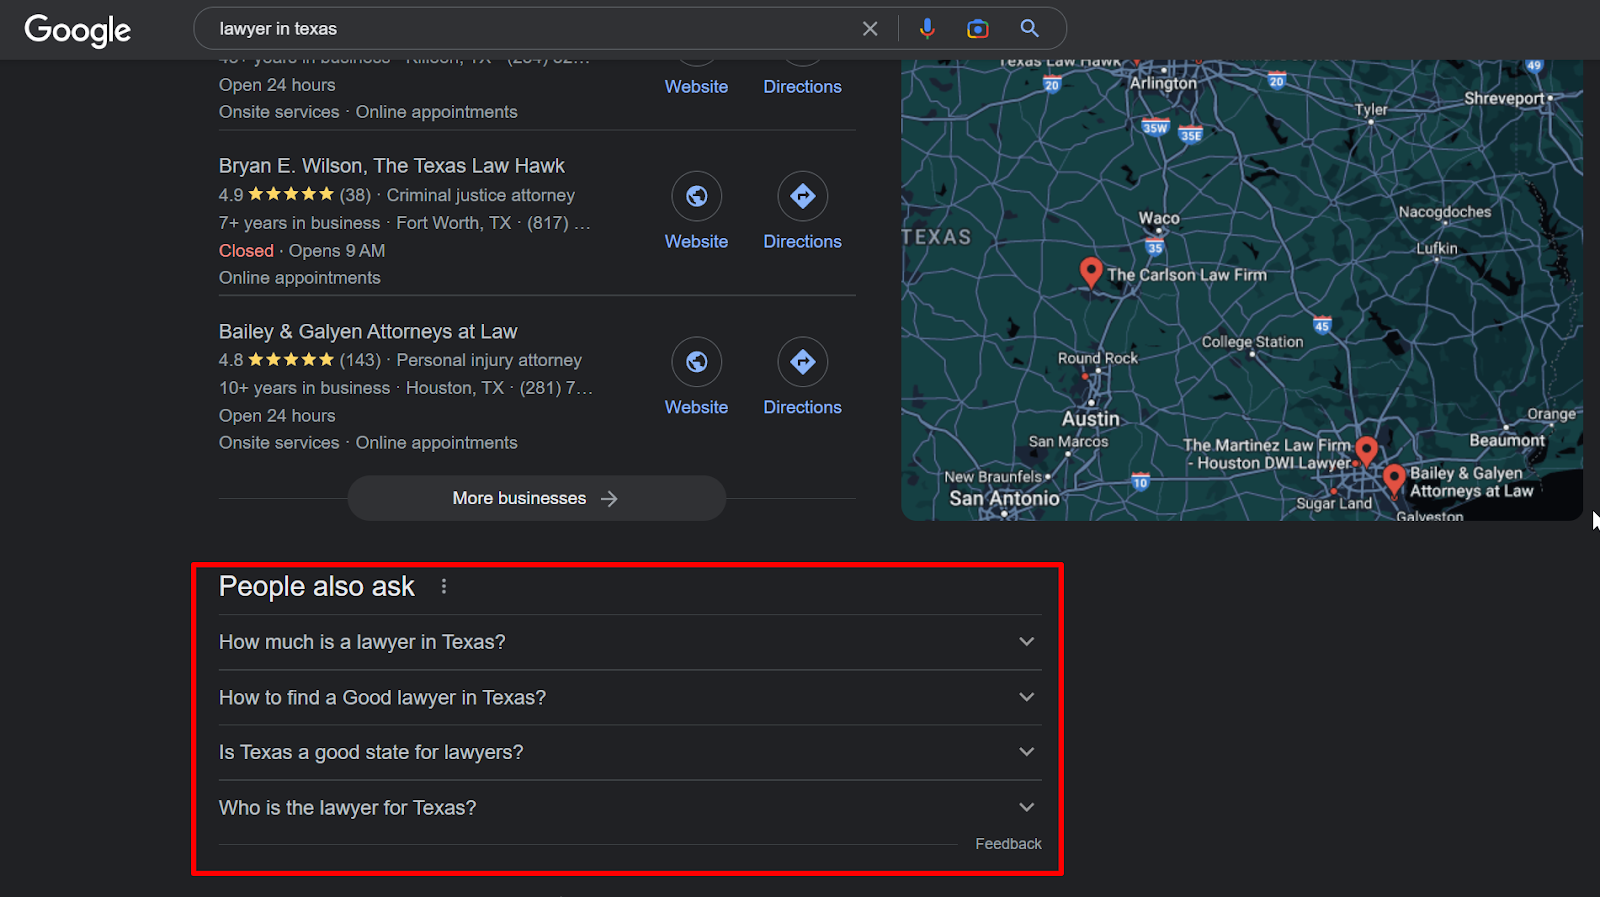Screen dimensions: 1600x897
Task: Click Directions link for Bryan E. Wilson listing
Action: click(x=803, y=242)
